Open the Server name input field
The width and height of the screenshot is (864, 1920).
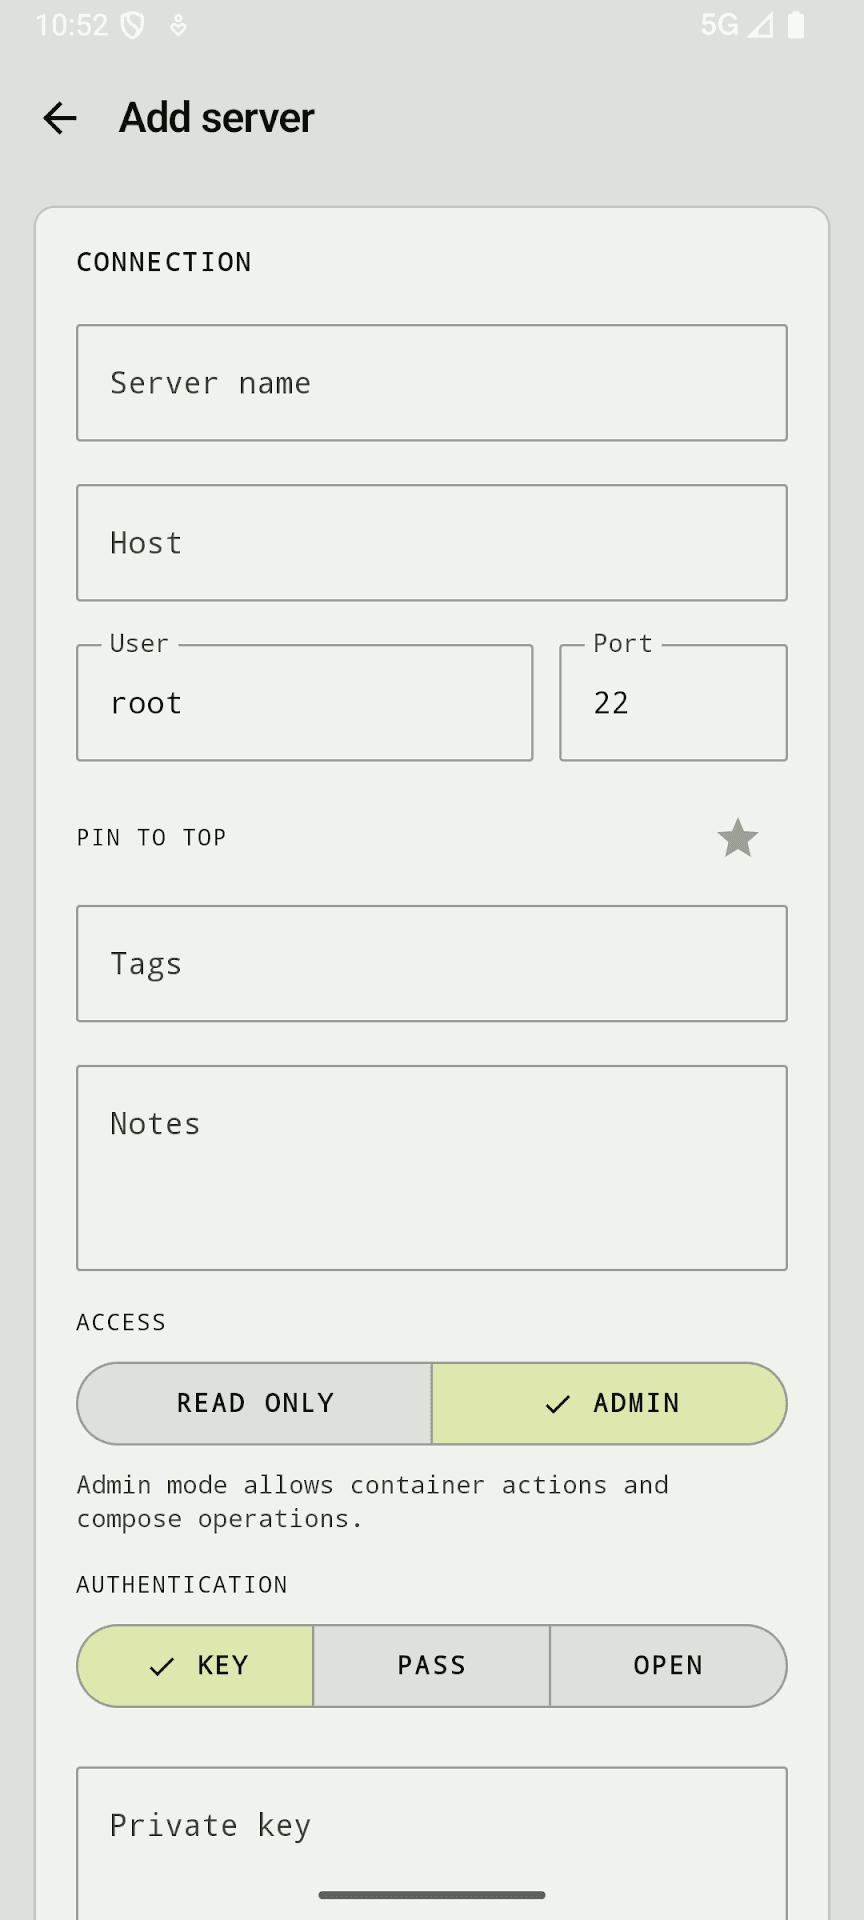[x=431, y=383]
